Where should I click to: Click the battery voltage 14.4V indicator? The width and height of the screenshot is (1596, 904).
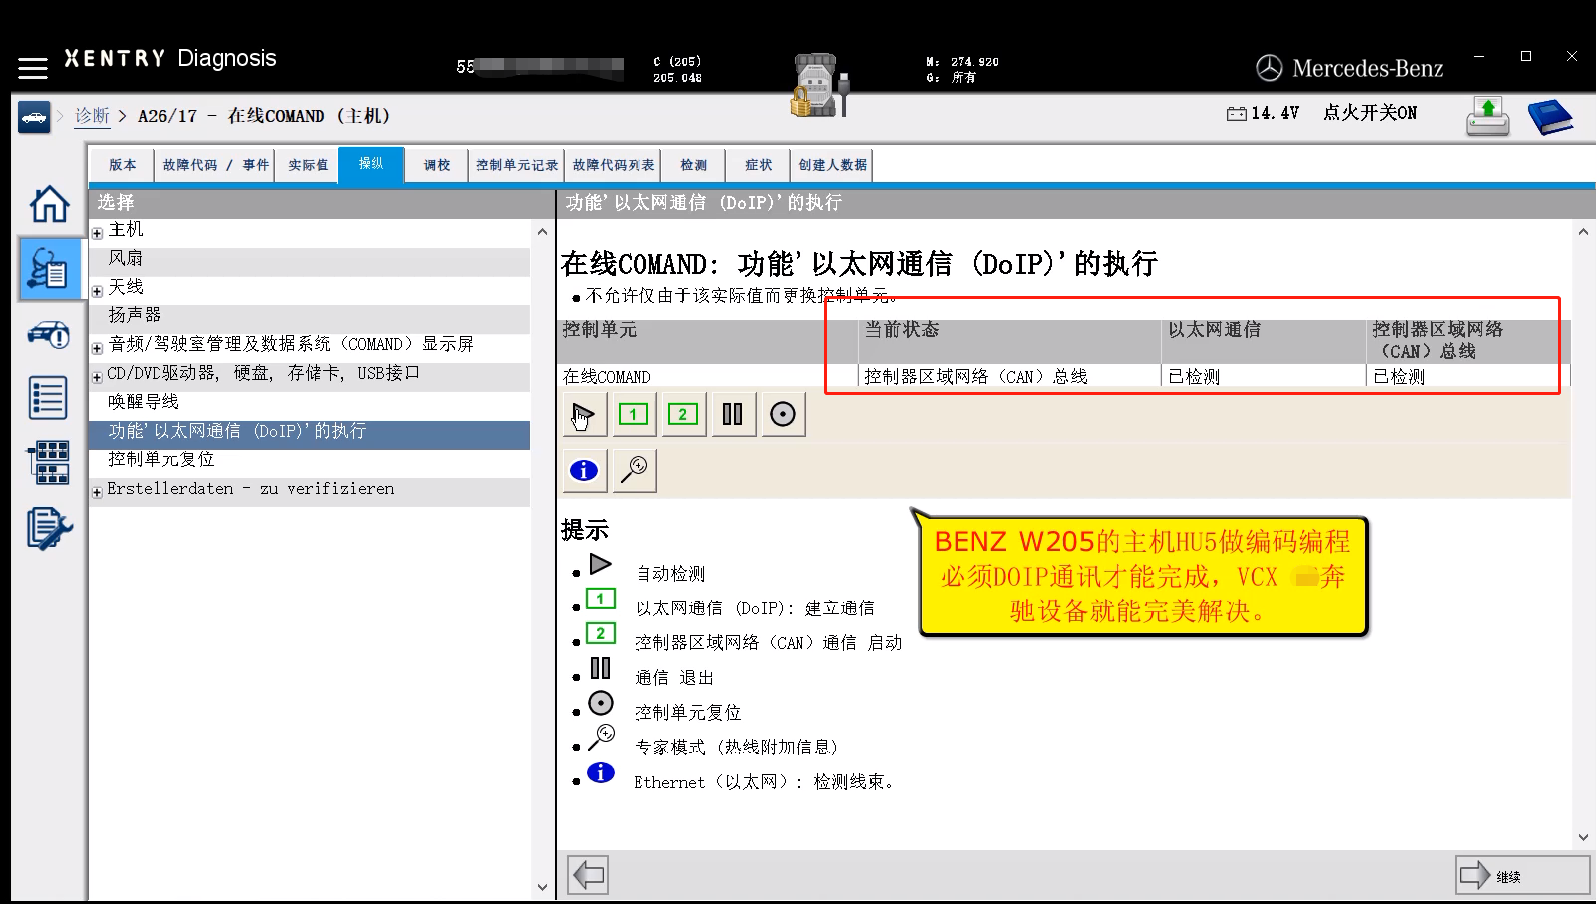coord(1263,113)
